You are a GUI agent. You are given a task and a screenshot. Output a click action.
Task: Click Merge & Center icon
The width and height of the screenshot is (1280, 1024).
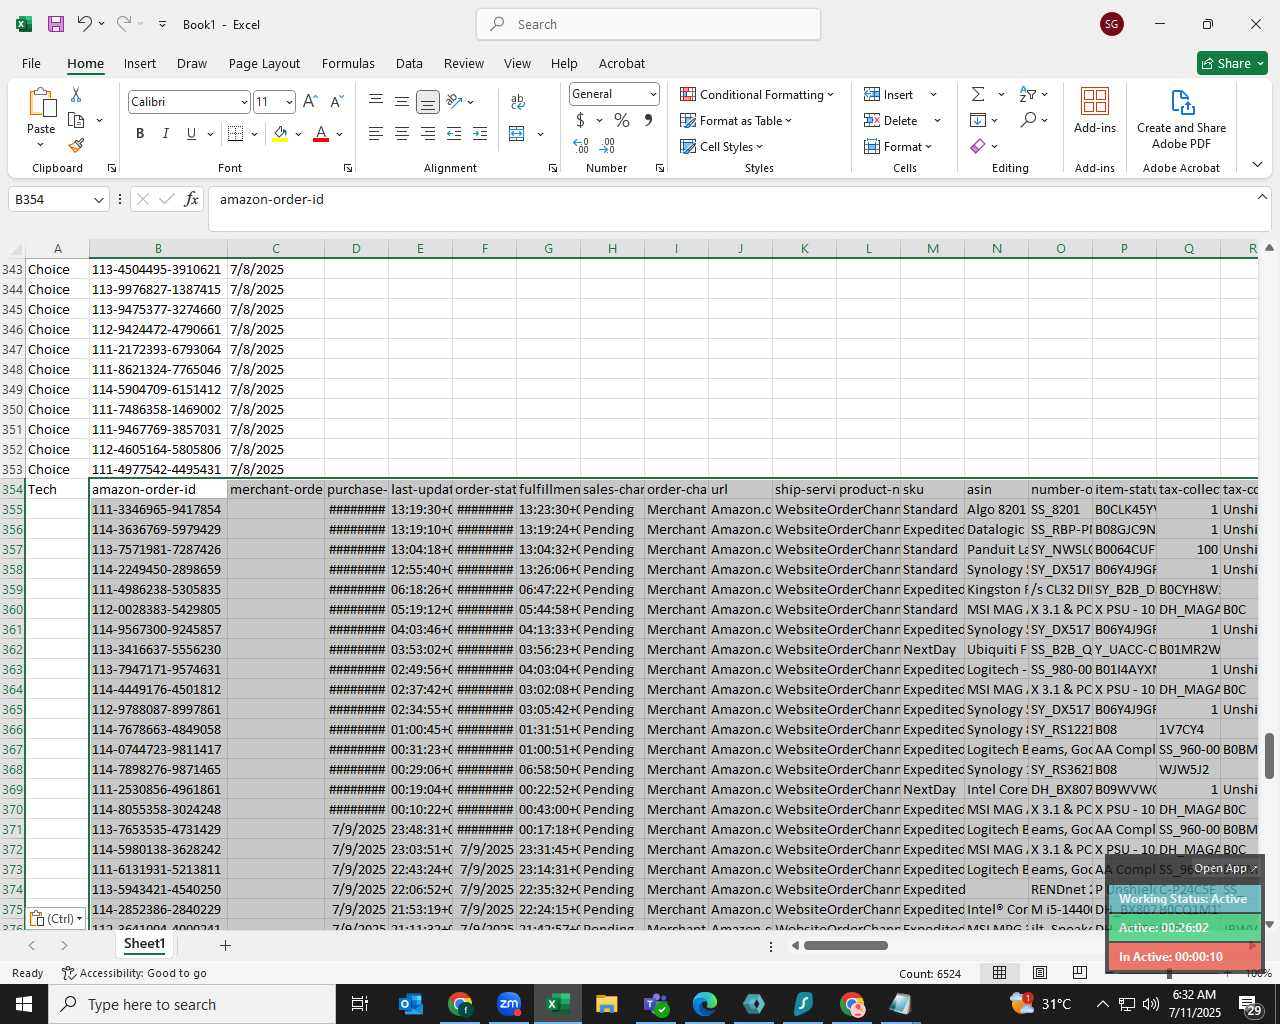point(517,133)
